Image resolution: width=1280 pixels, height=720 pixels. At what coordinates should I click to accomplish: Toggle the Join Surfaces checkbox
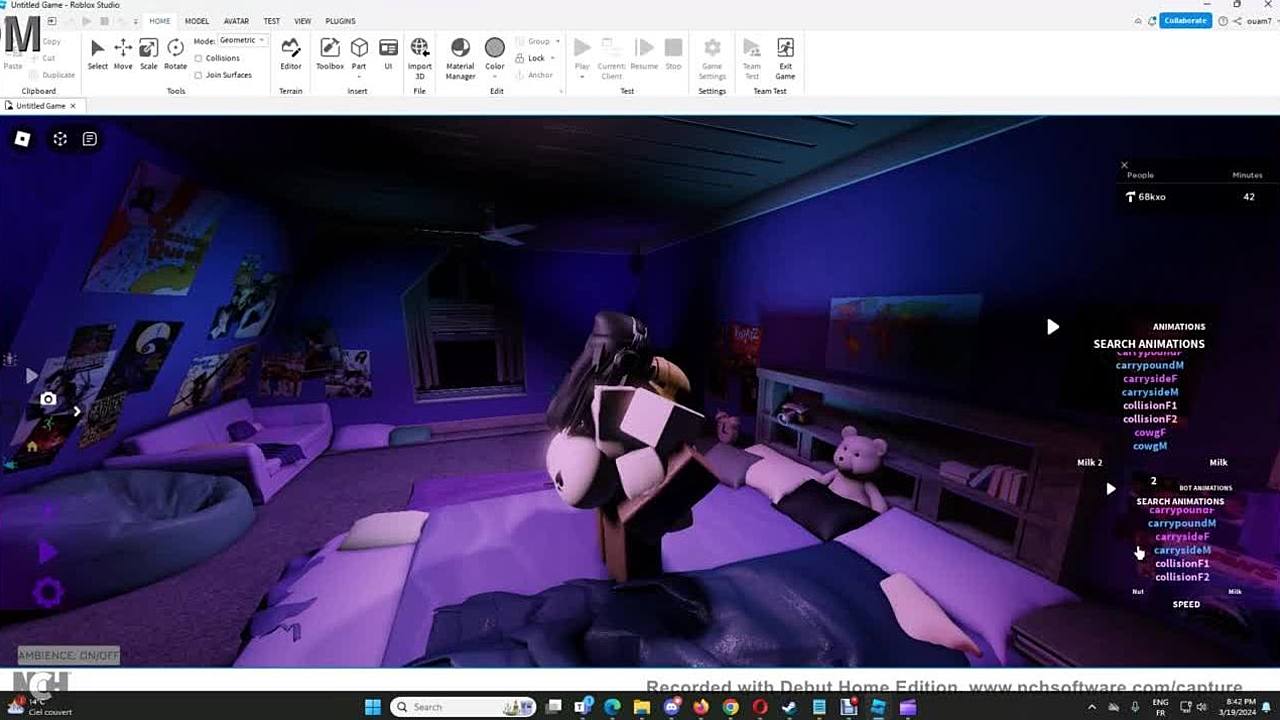click(x=199, y=75)
